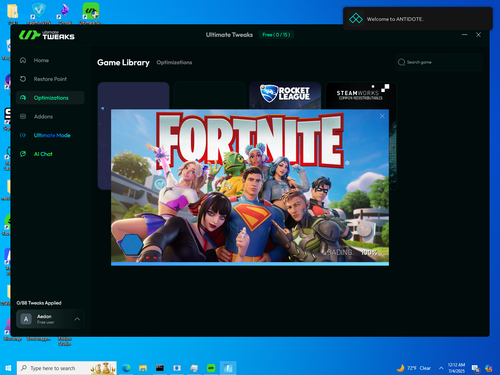This screenshot has height=375, width=500.
Task: Expand the Aedan user account menu
Action: click(77, 319)
